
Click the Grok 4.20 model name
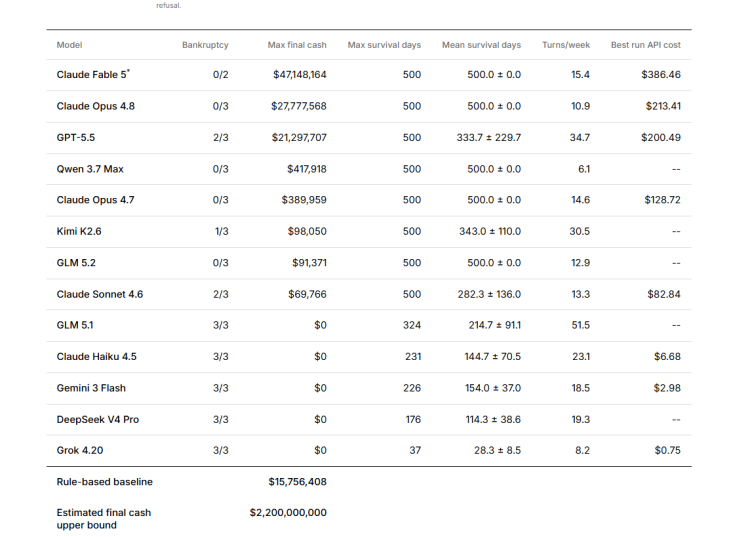80,450
